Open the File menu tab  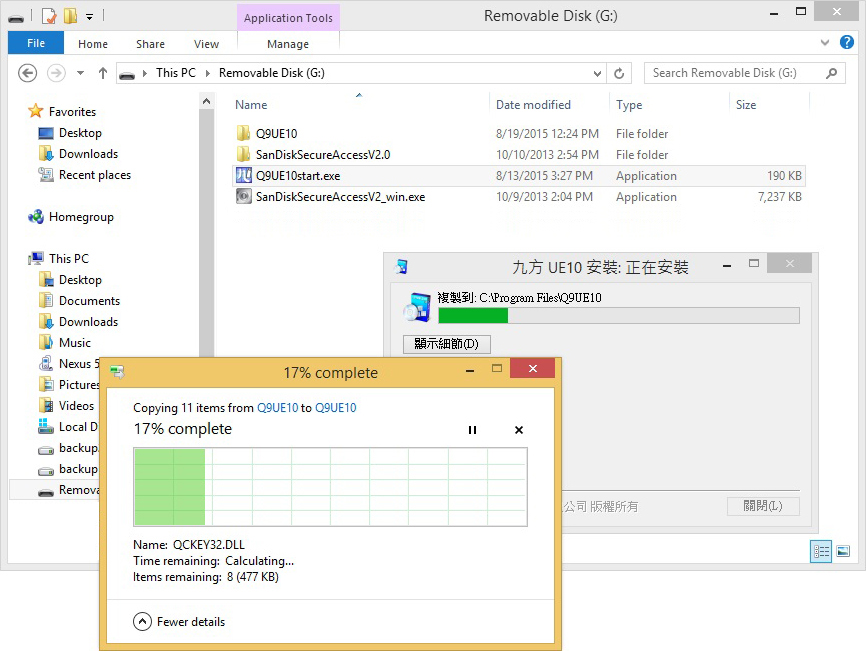tap(36, 43)
